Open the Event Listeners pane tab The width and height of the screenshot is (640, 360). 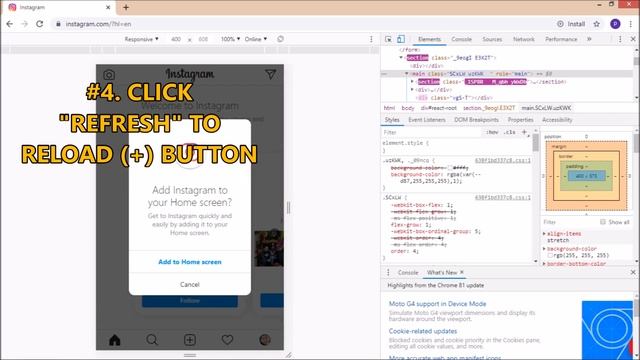tap(427, 120)
